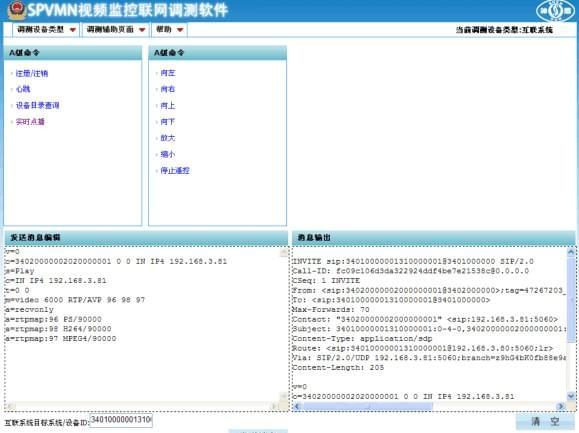This screenshot has width=579, height=433.
Task: Click the 'Content-Length: 205' output line
Action: 338,368
